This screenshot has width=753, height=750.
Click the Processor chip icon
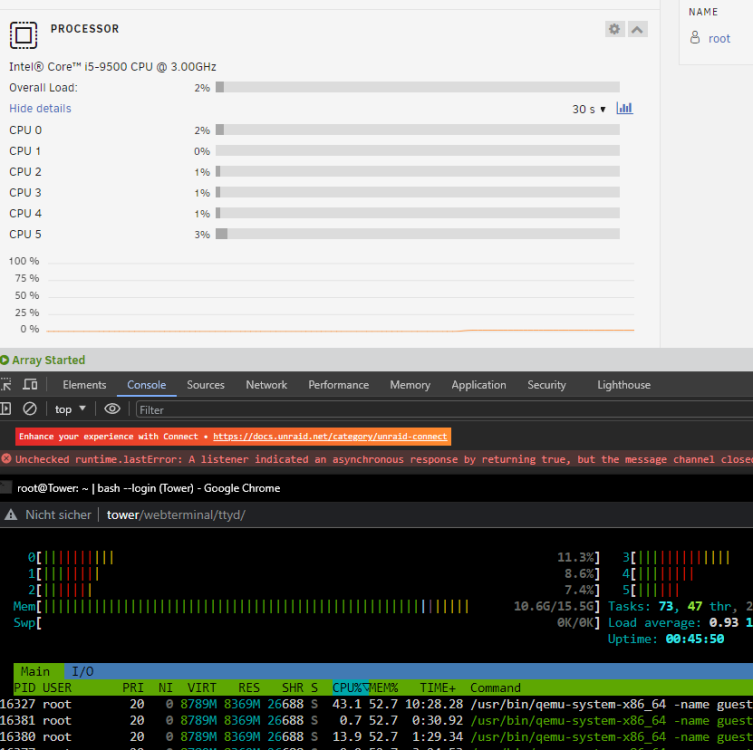[24, 35]
